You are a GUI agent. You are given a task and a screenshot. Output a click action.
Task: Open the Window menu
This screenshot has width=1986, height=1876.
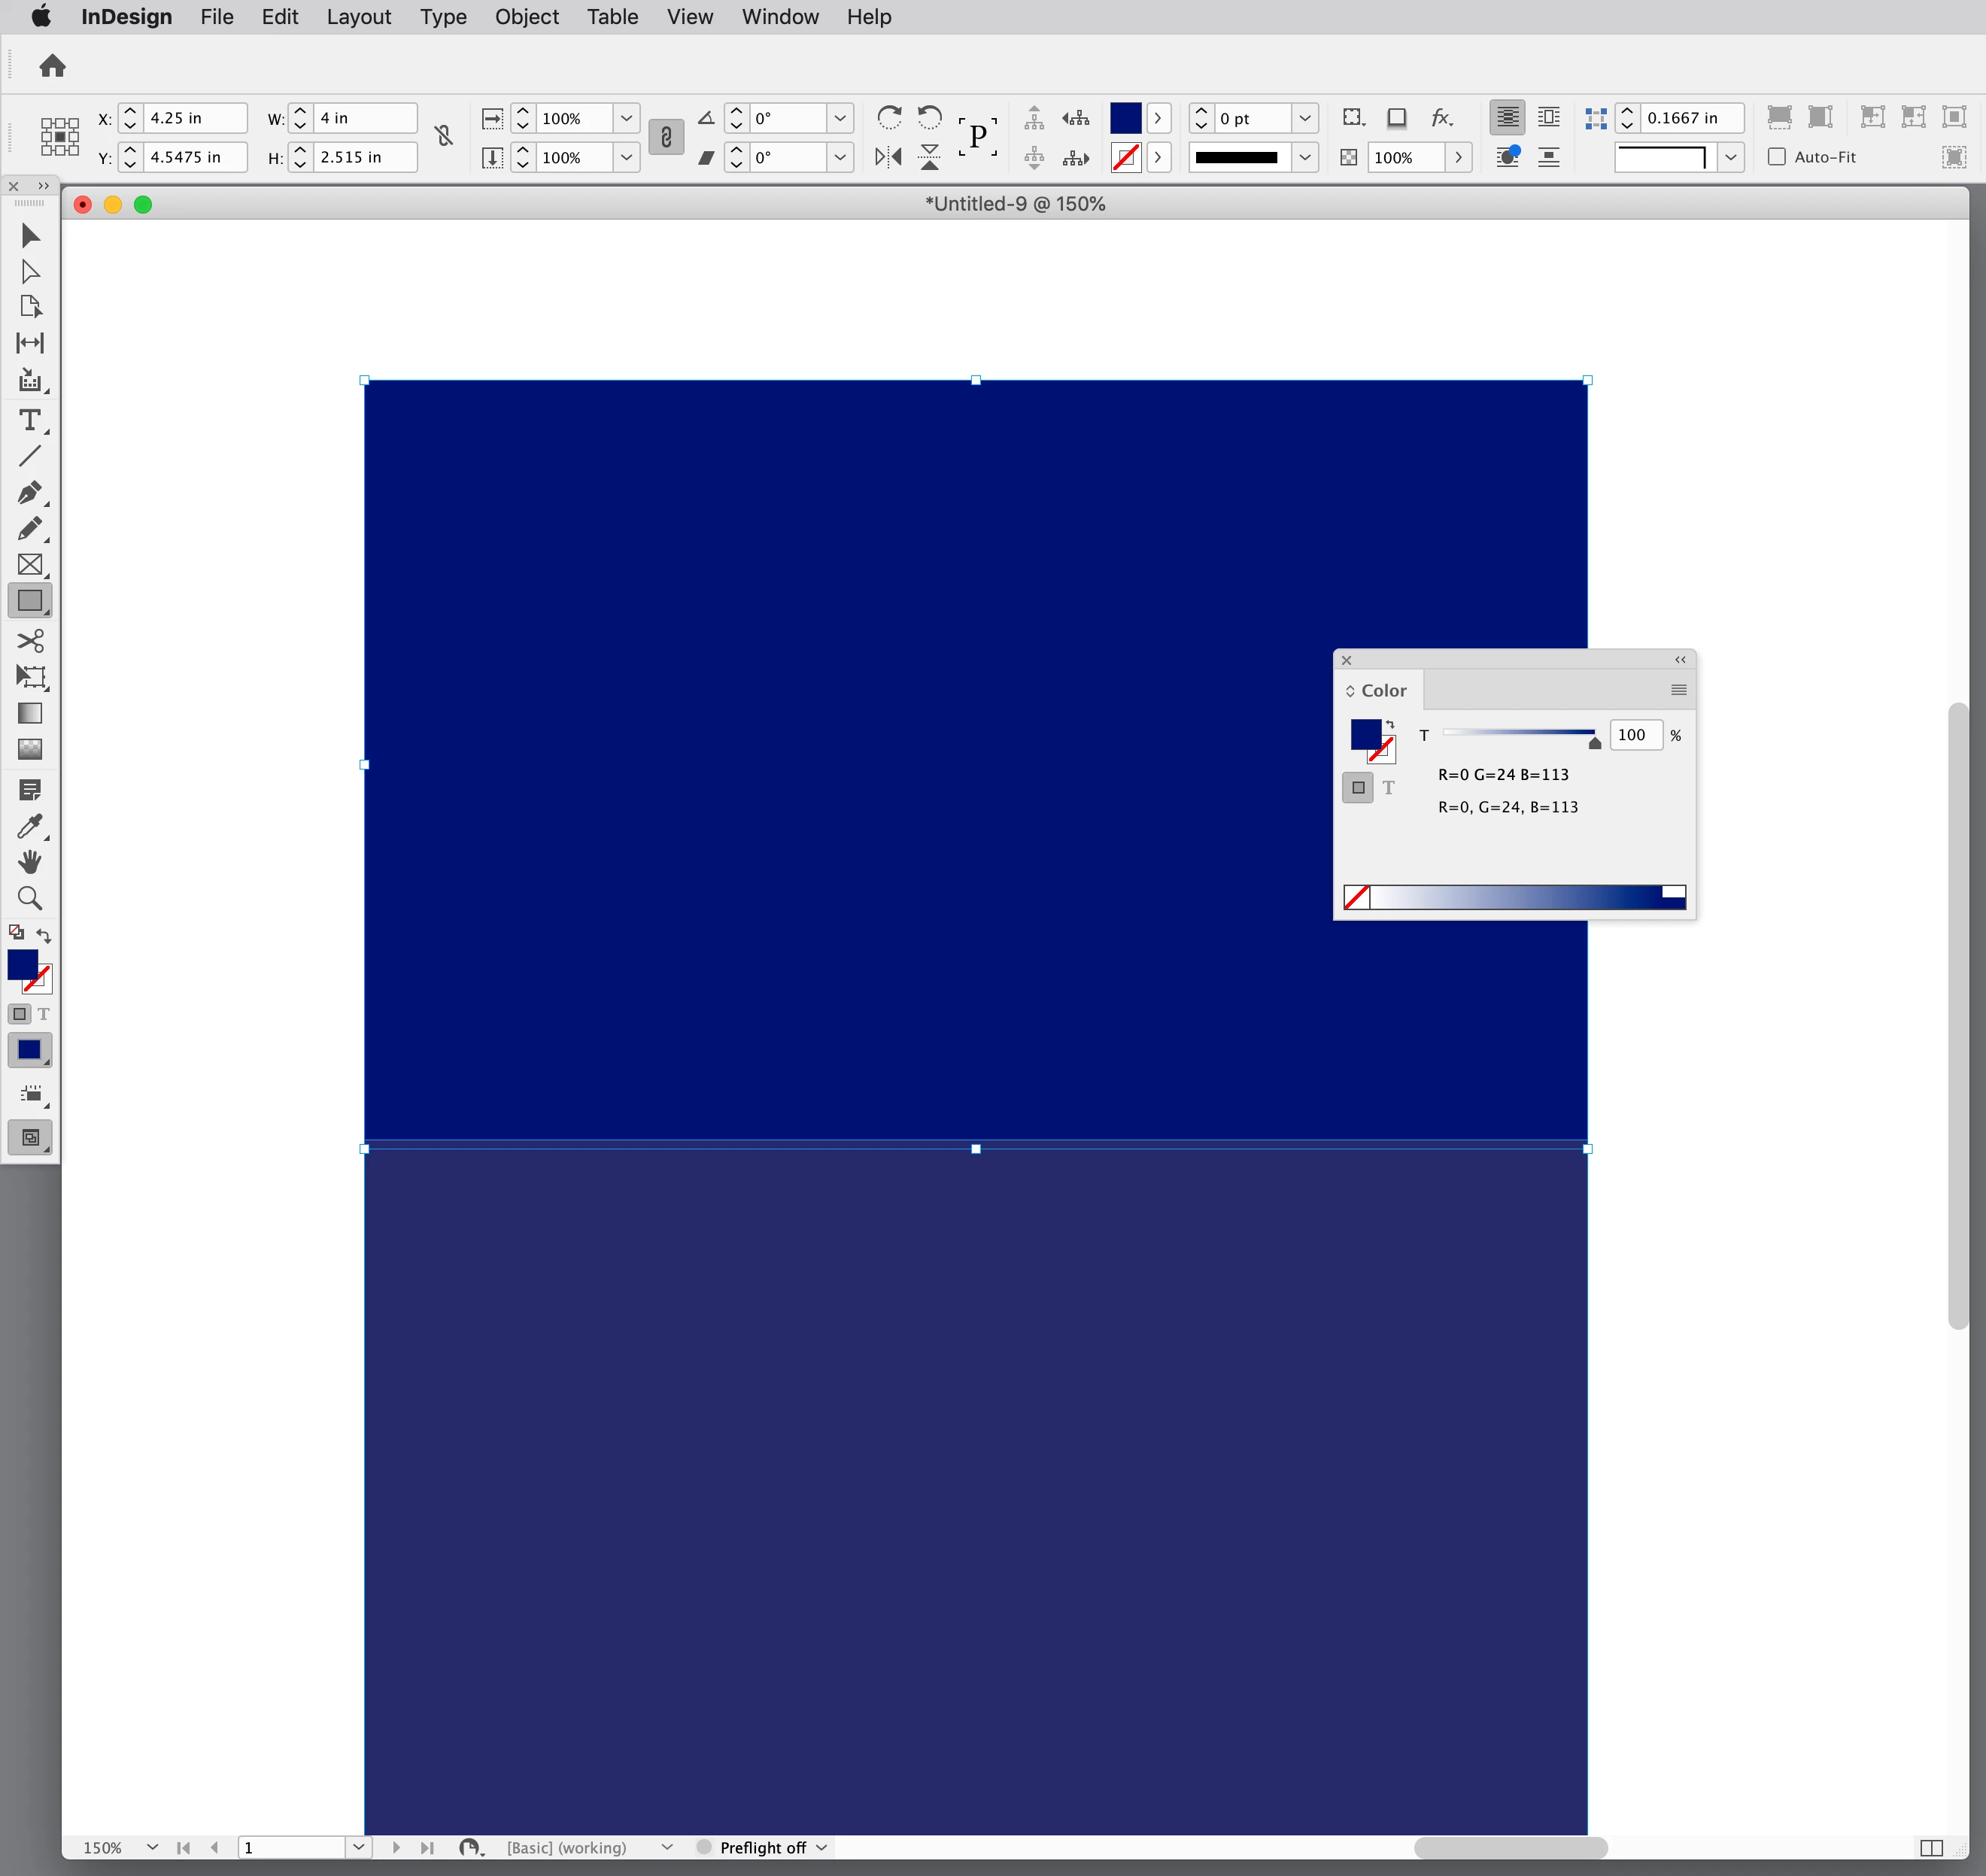(779, 17)
